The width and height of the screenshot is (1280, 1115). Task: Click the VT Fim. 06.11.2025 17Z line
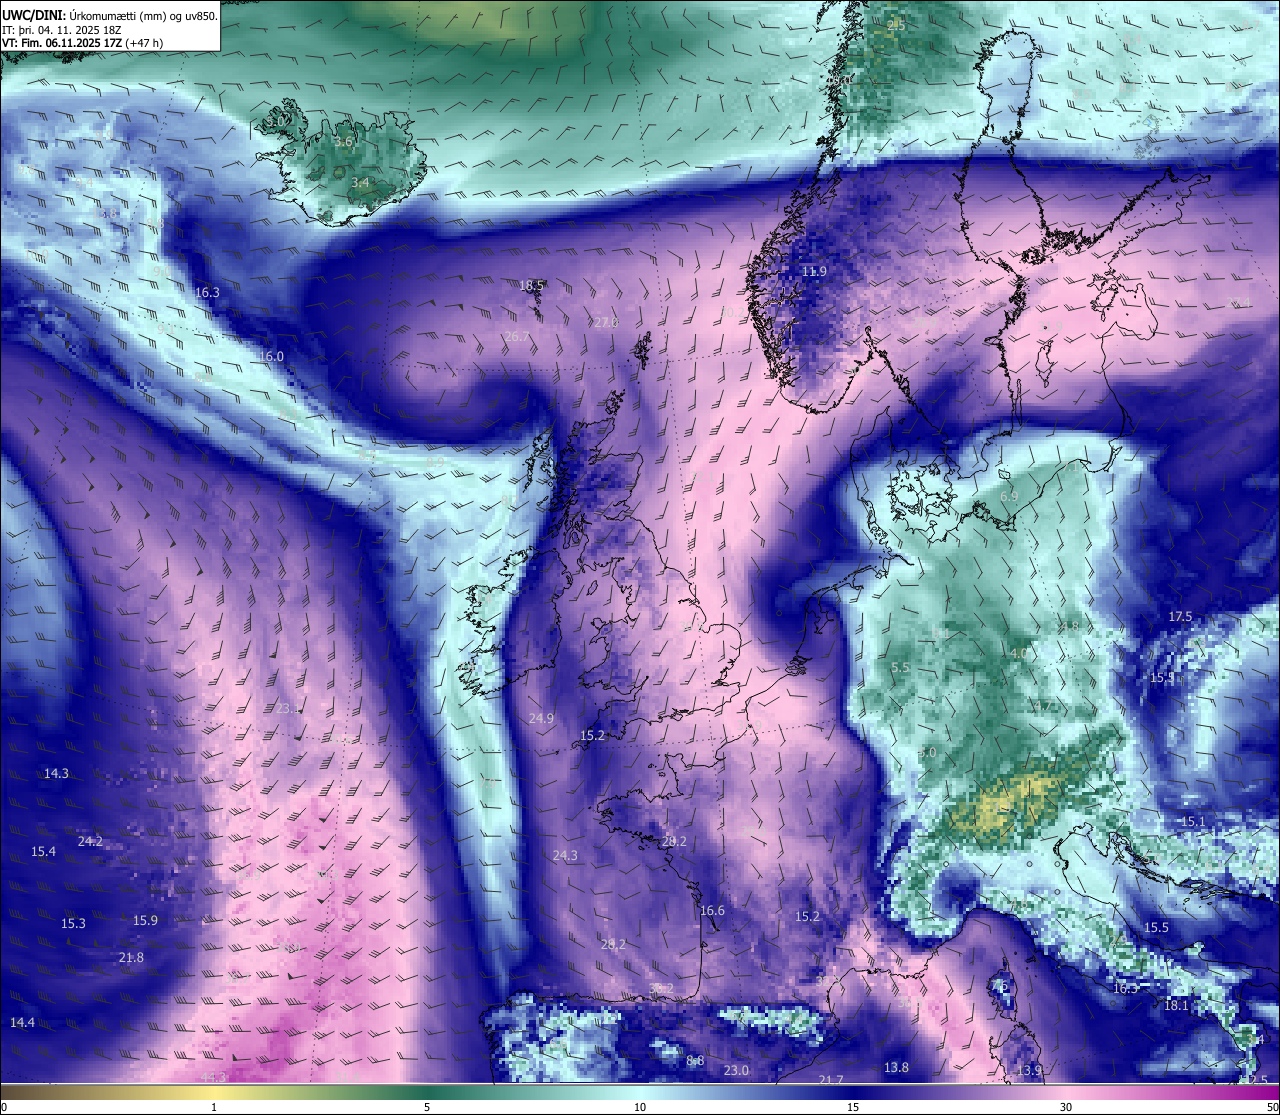pyautogui.click(x=83, y=43)
